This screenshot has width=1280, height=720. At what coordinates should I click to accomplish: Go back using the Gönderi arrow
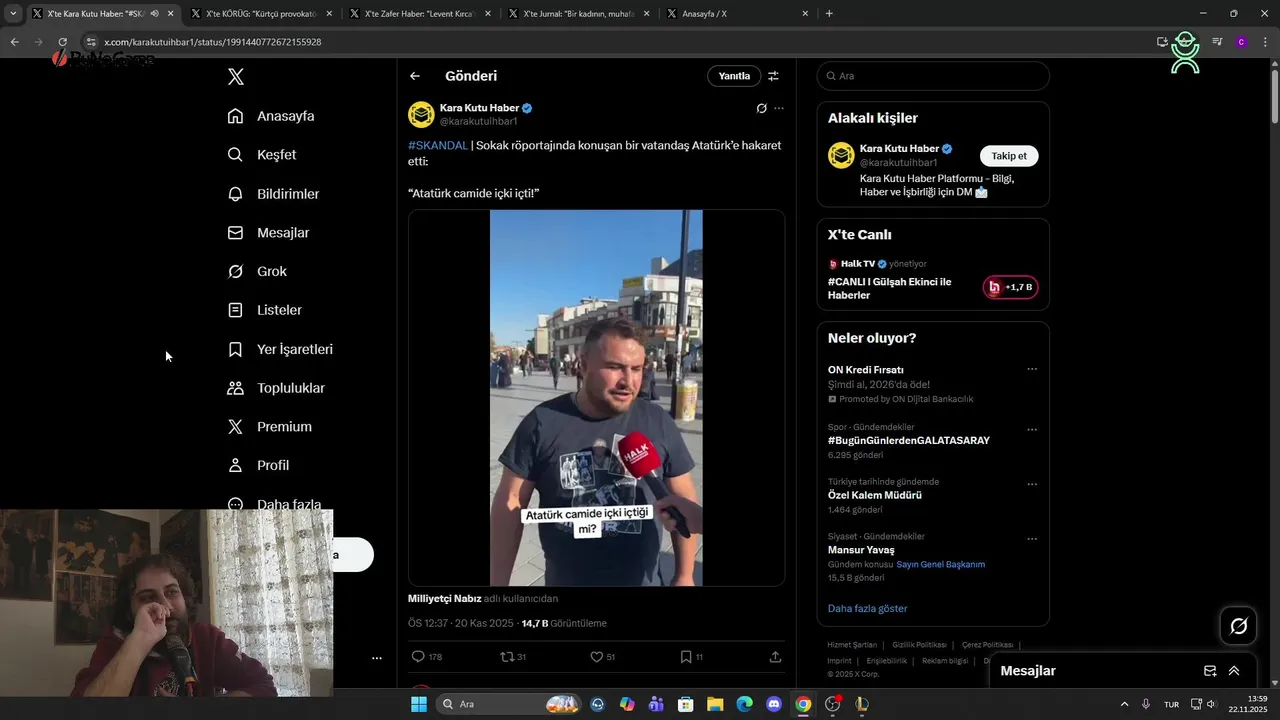[415, 76]
